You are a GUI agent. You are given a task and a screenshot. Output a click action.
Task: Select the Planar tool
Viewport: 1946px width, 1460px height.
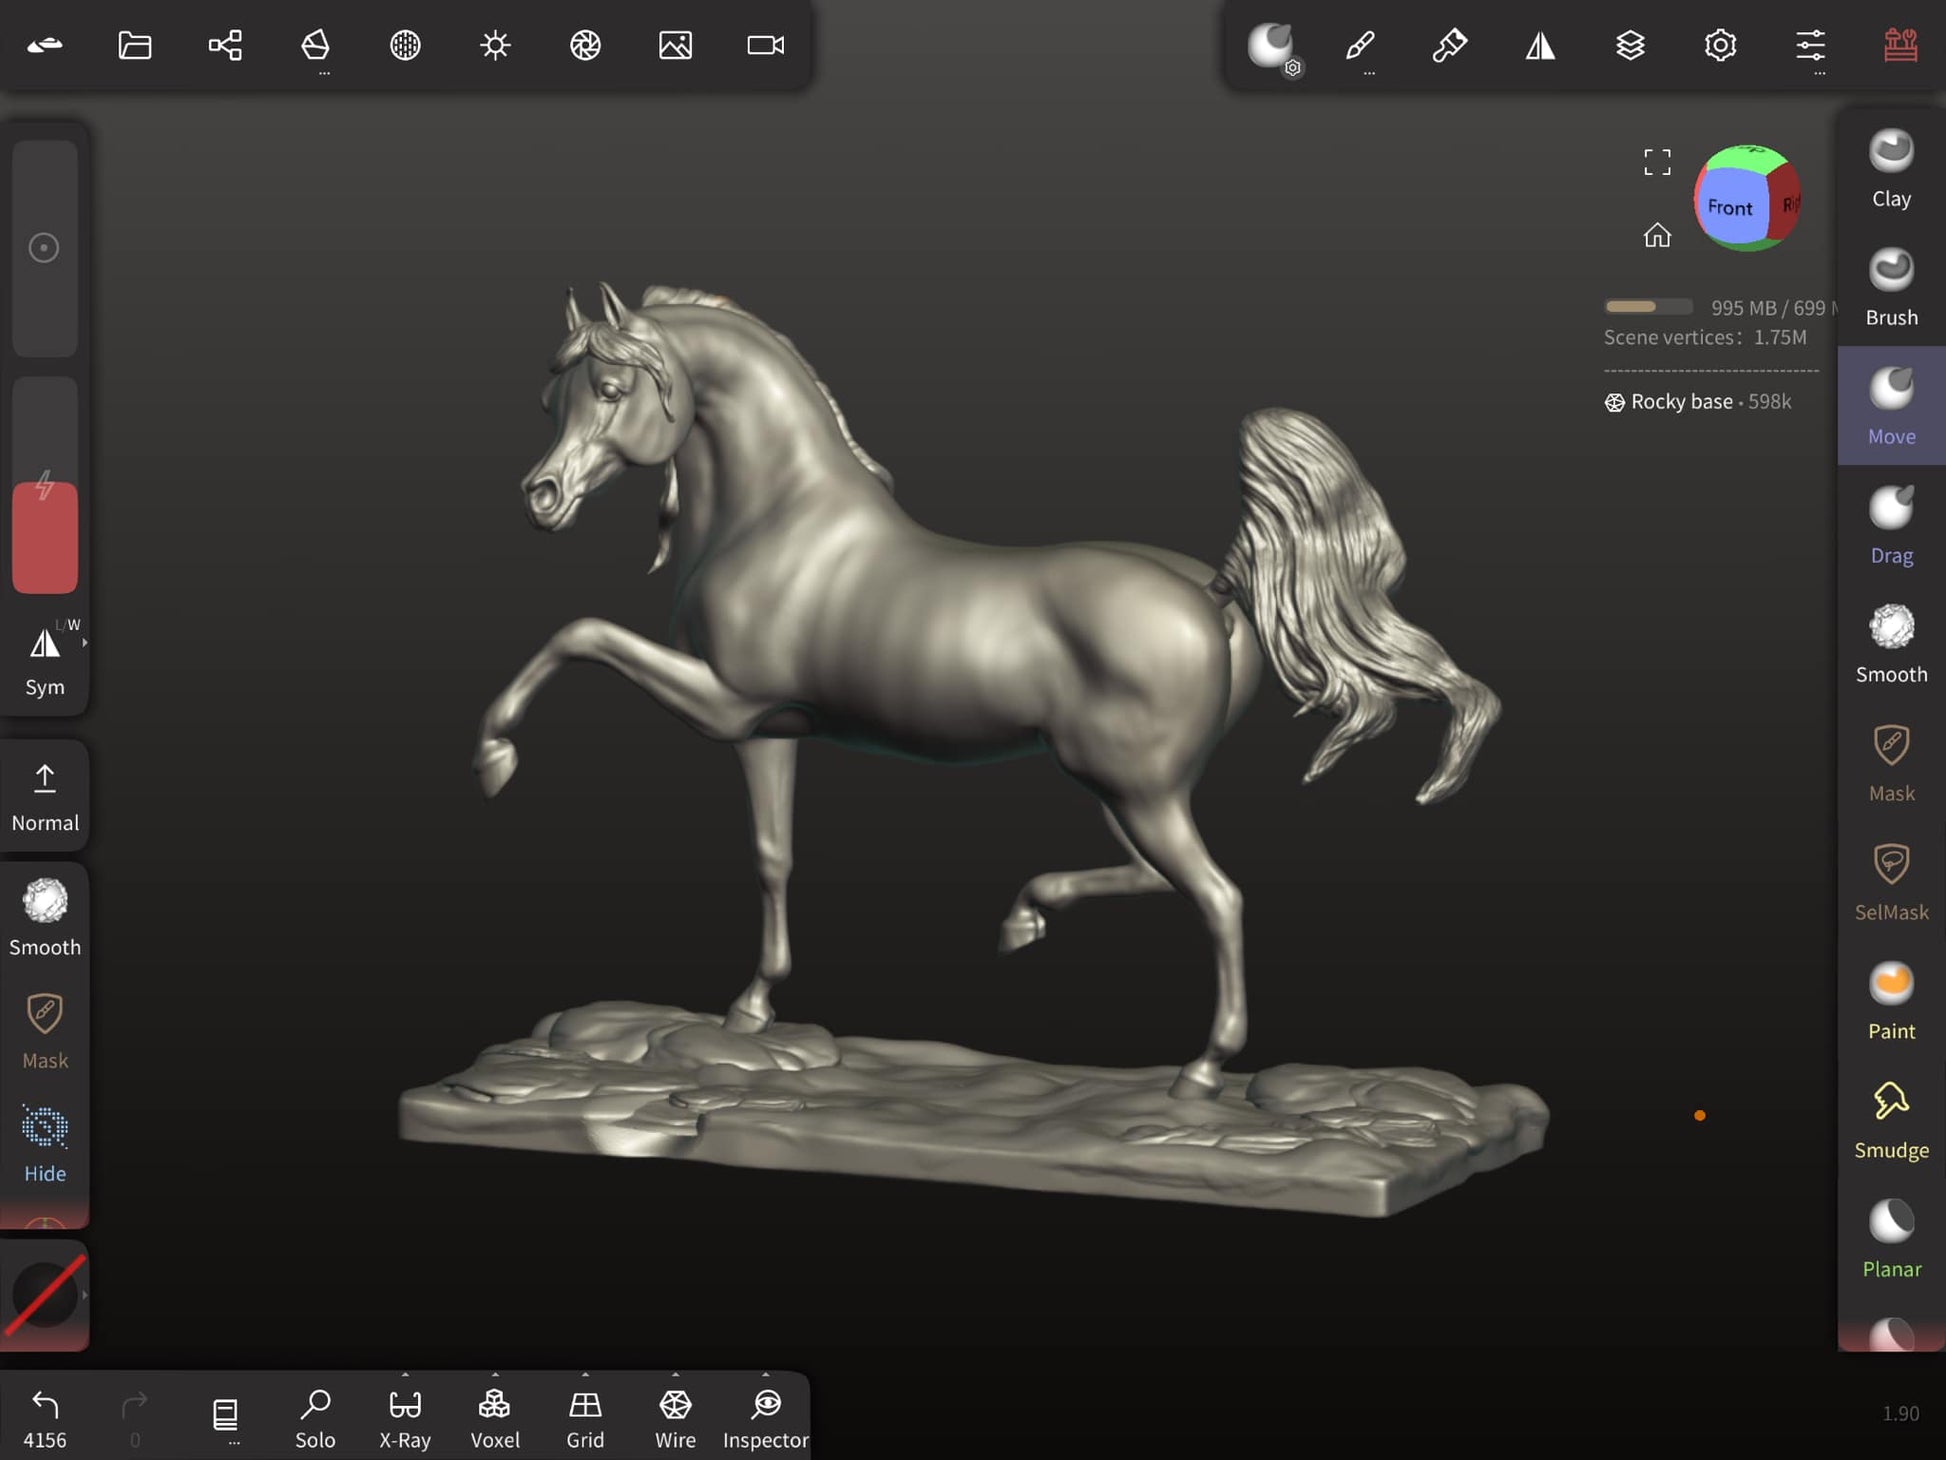pyautogui.click(x=1890, y=1239)
